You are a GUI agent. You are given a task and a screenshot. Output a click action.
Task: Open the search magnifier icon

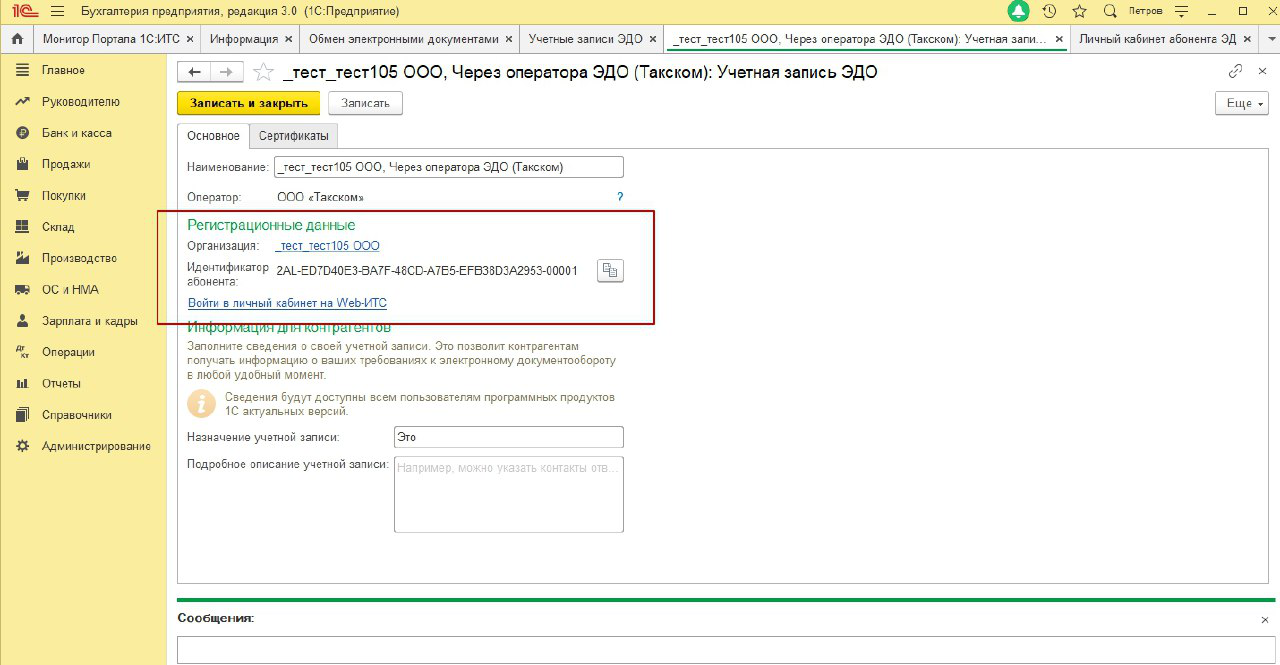pos(1110,11)
